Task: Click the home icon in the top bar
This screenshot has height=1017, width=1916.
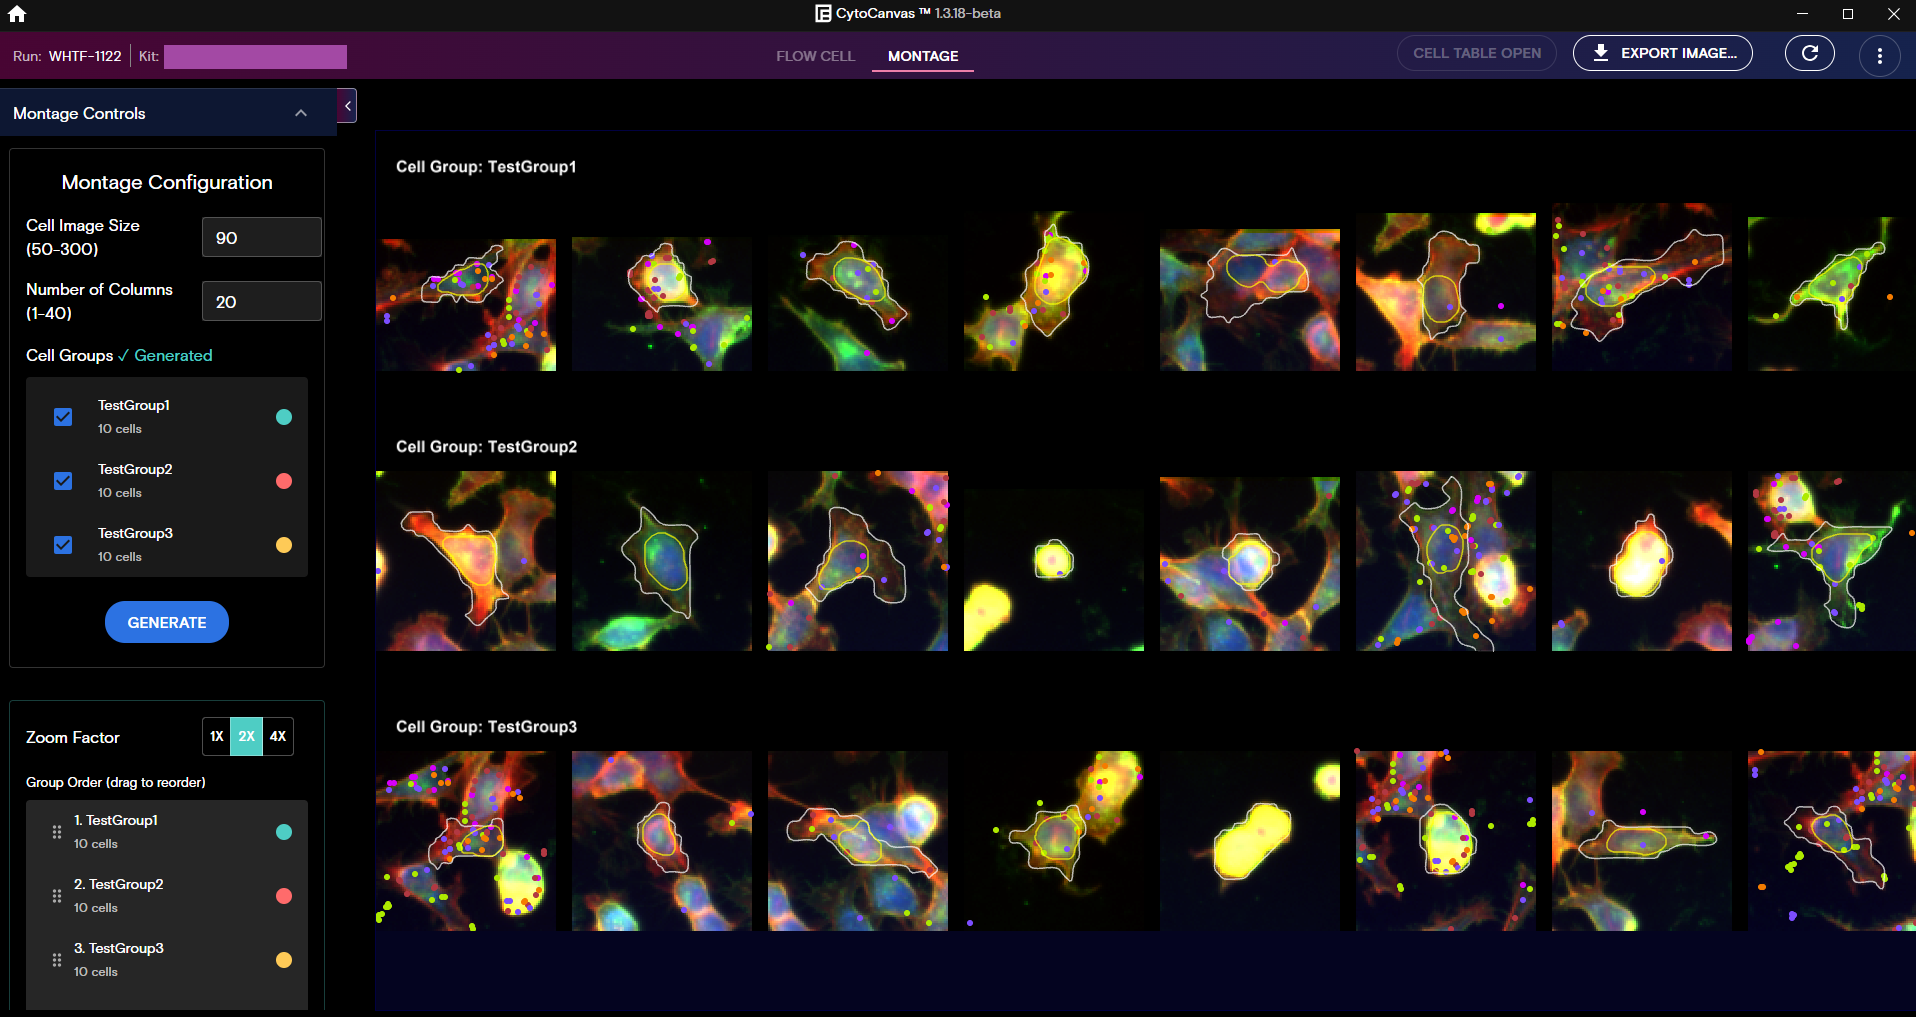Action: [x=18, y=14]
